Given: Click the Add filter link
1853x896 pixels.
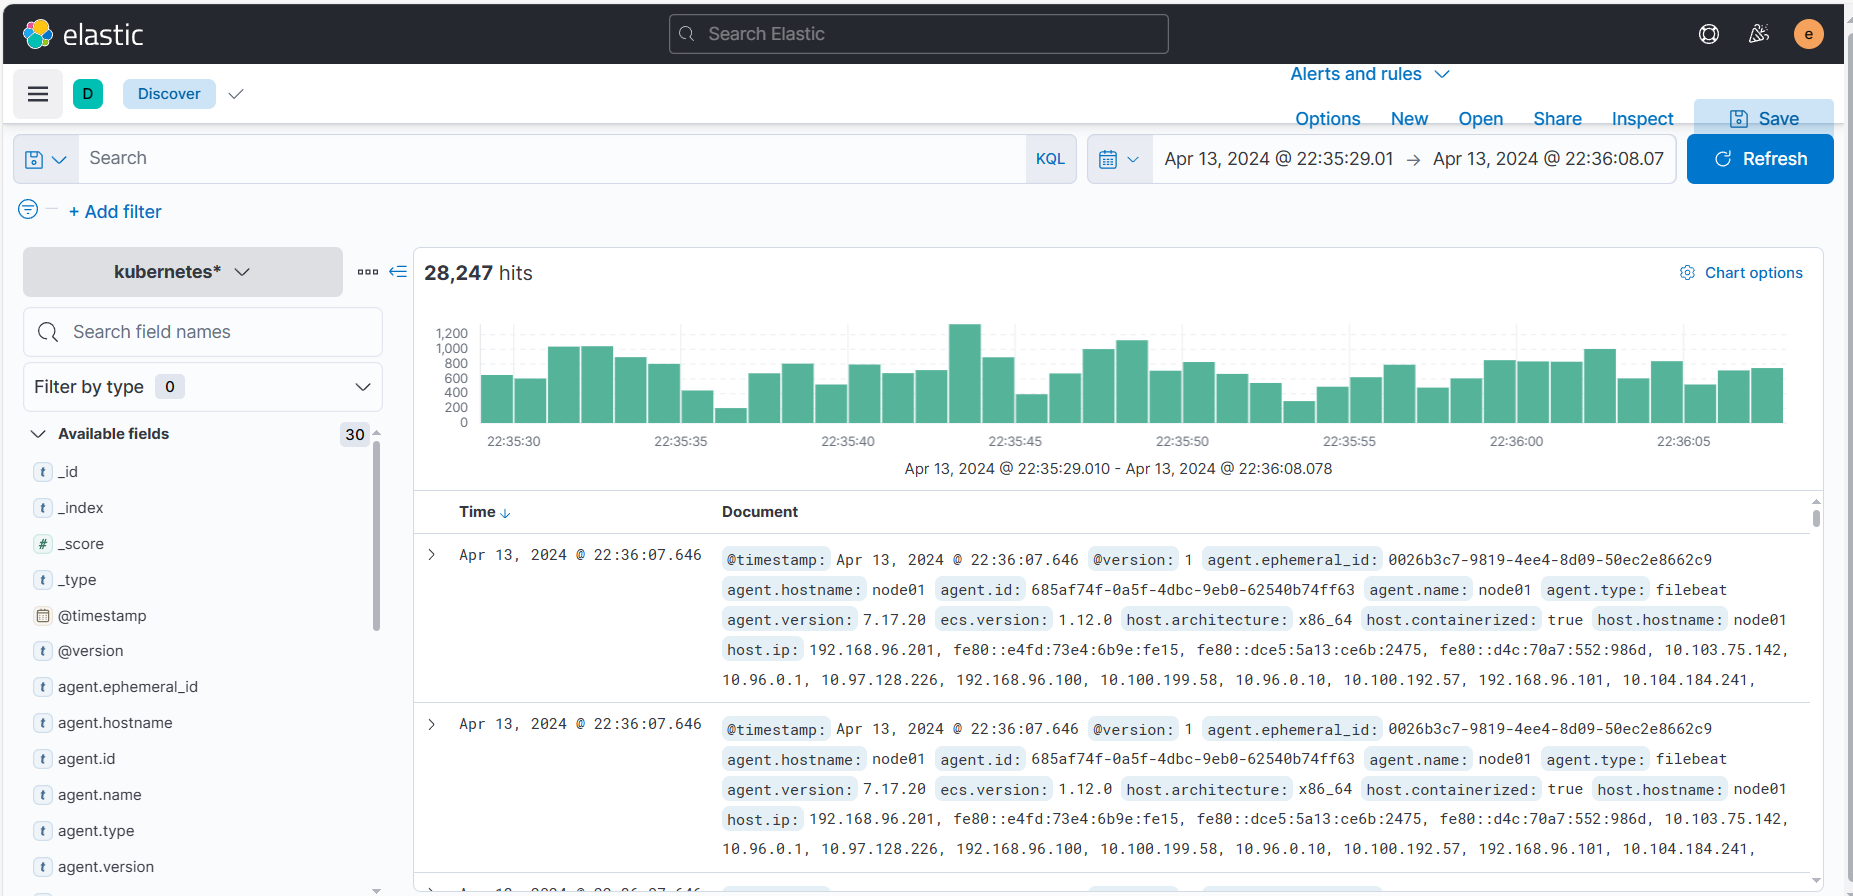Looking at the screenshot, I should [x=115, y=211].
